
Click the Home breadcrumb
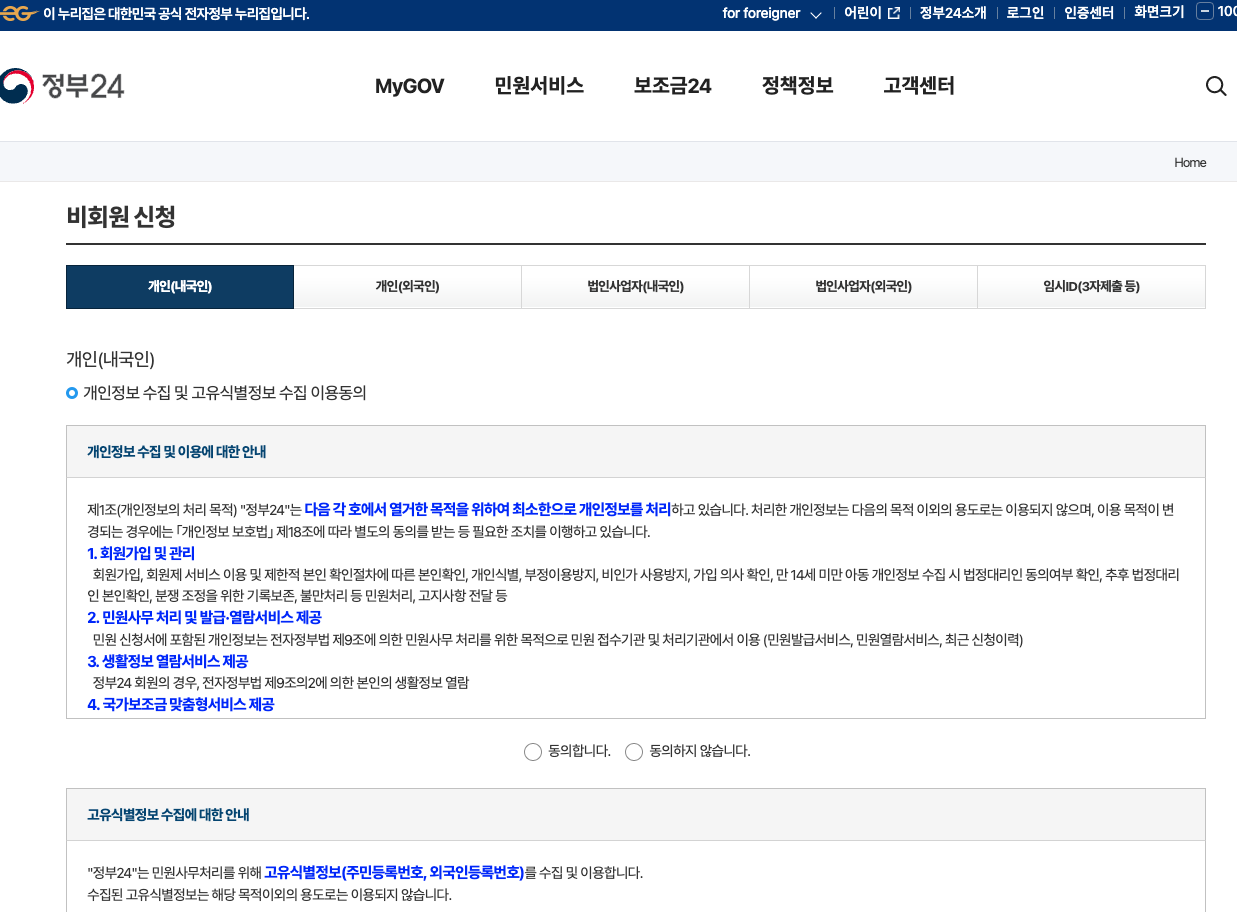tap(1190, 162)
